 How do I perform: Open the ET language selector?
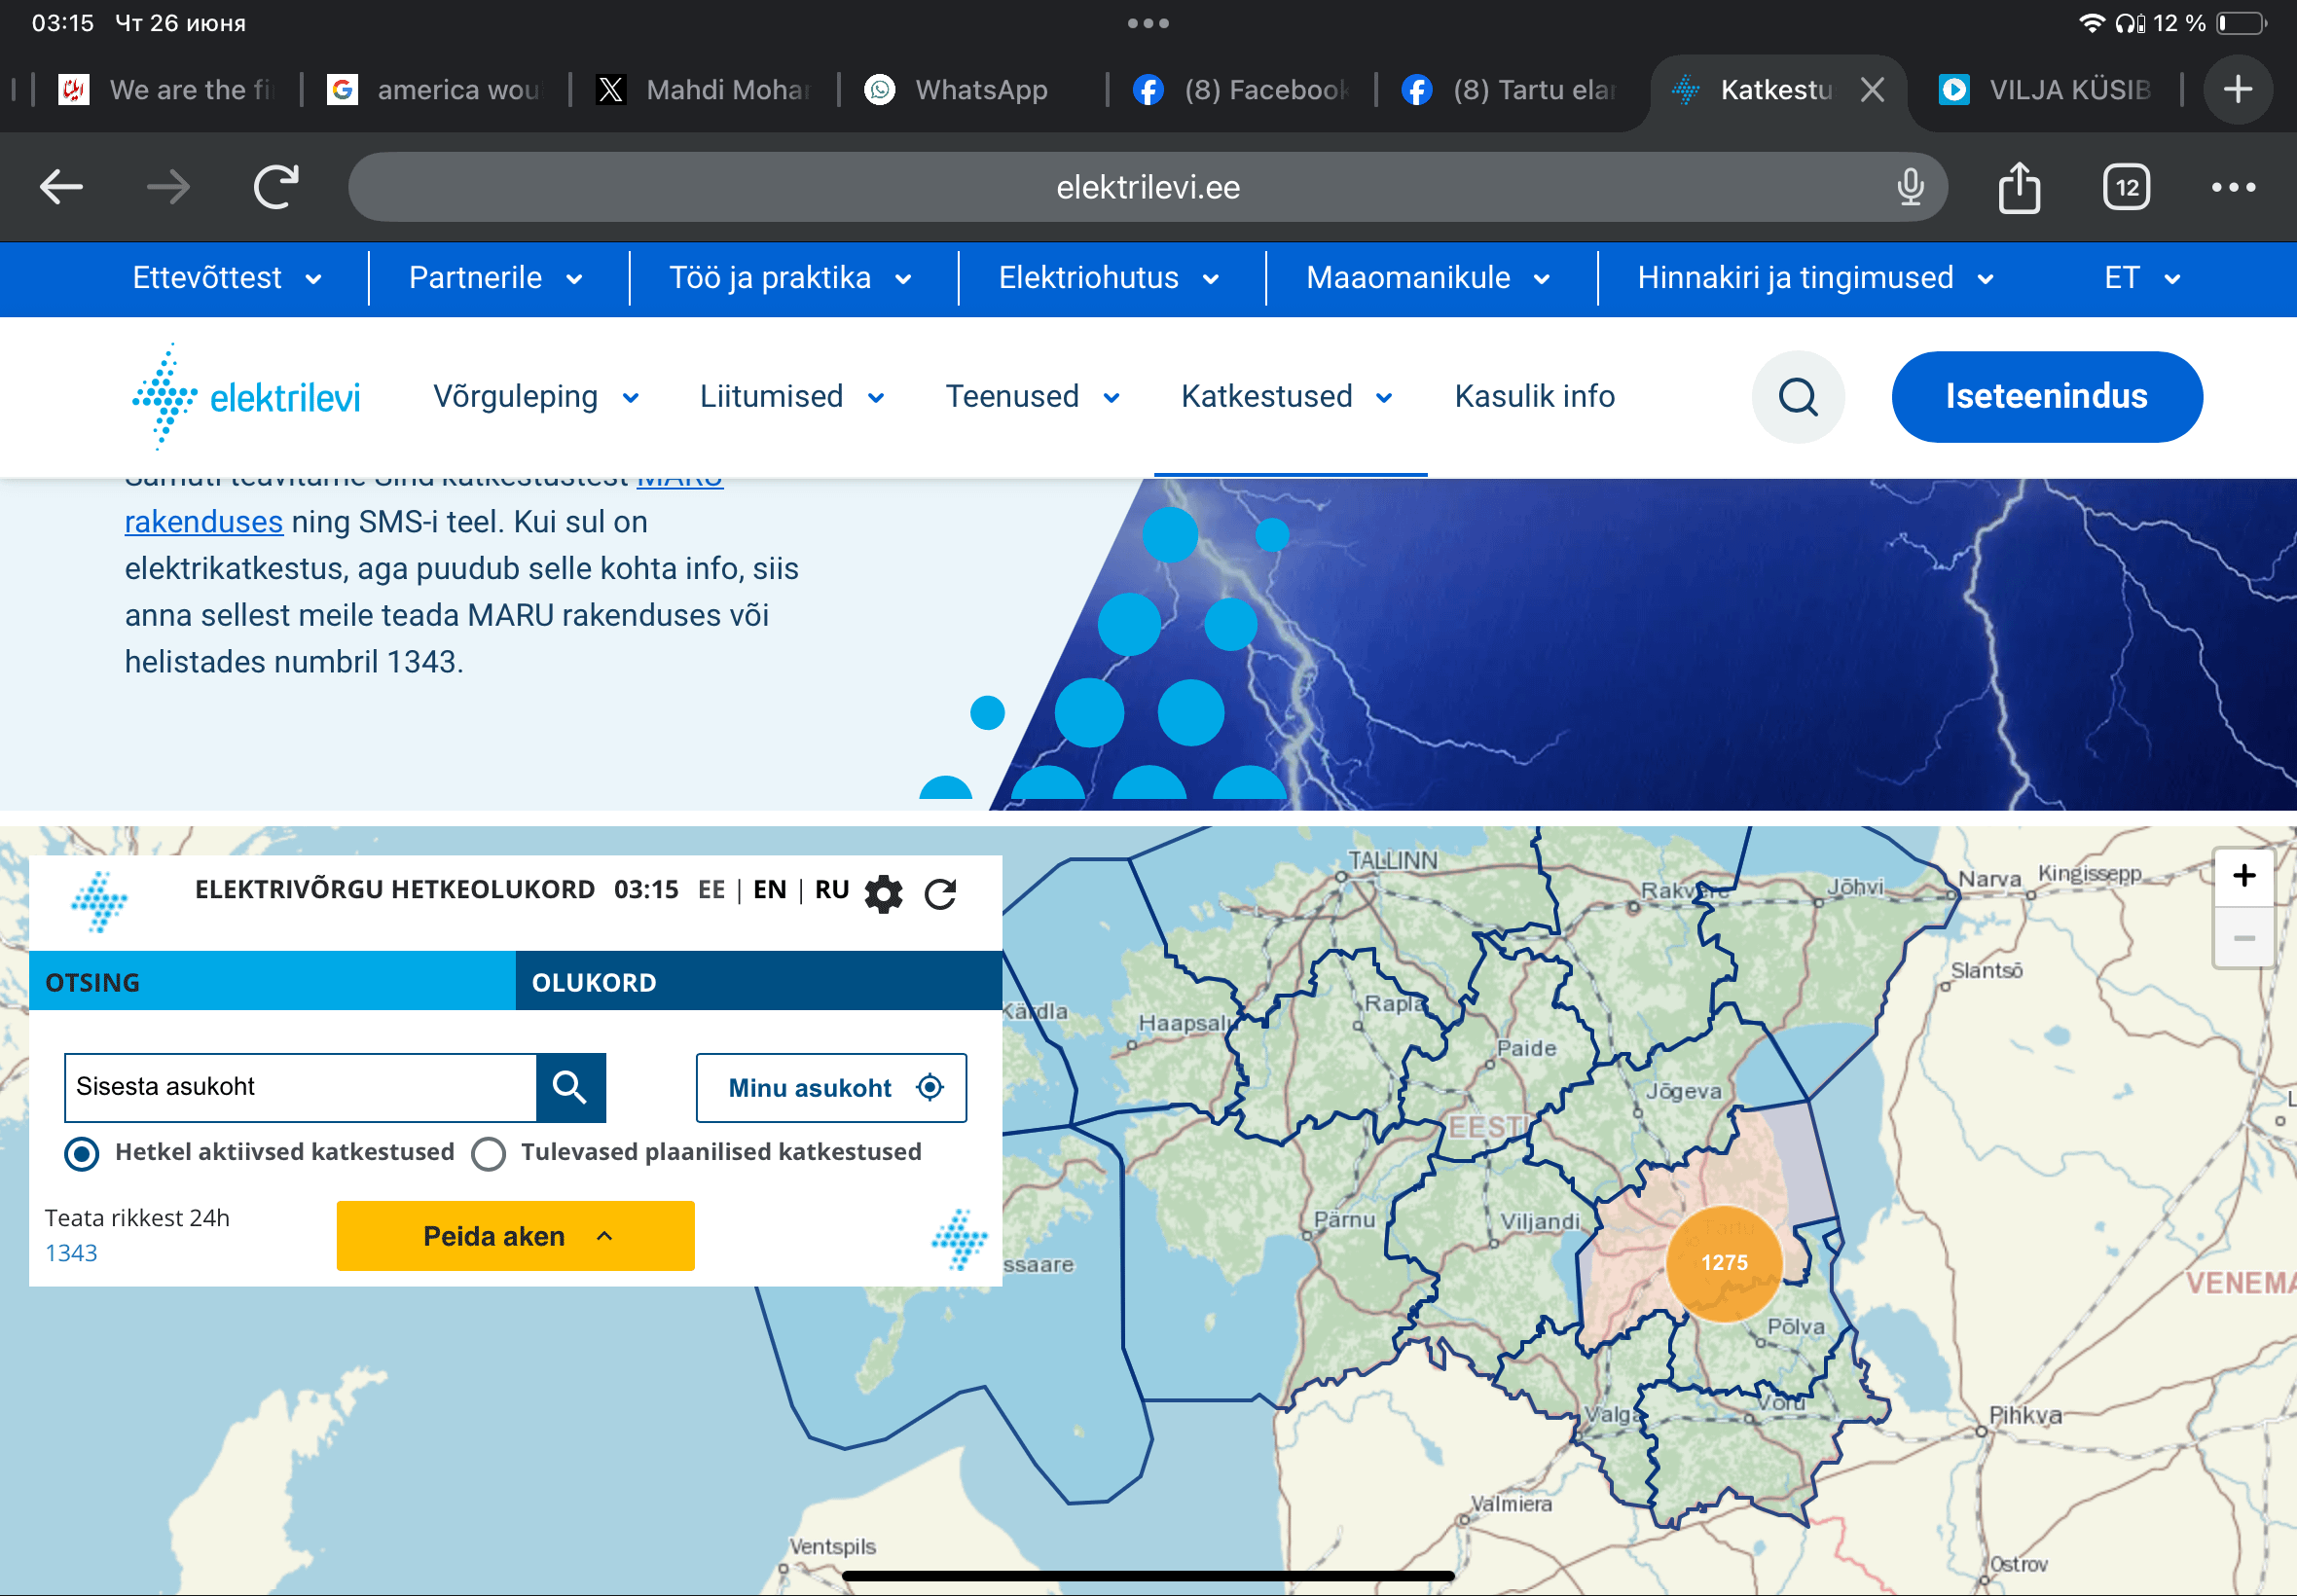(2142, 278)
